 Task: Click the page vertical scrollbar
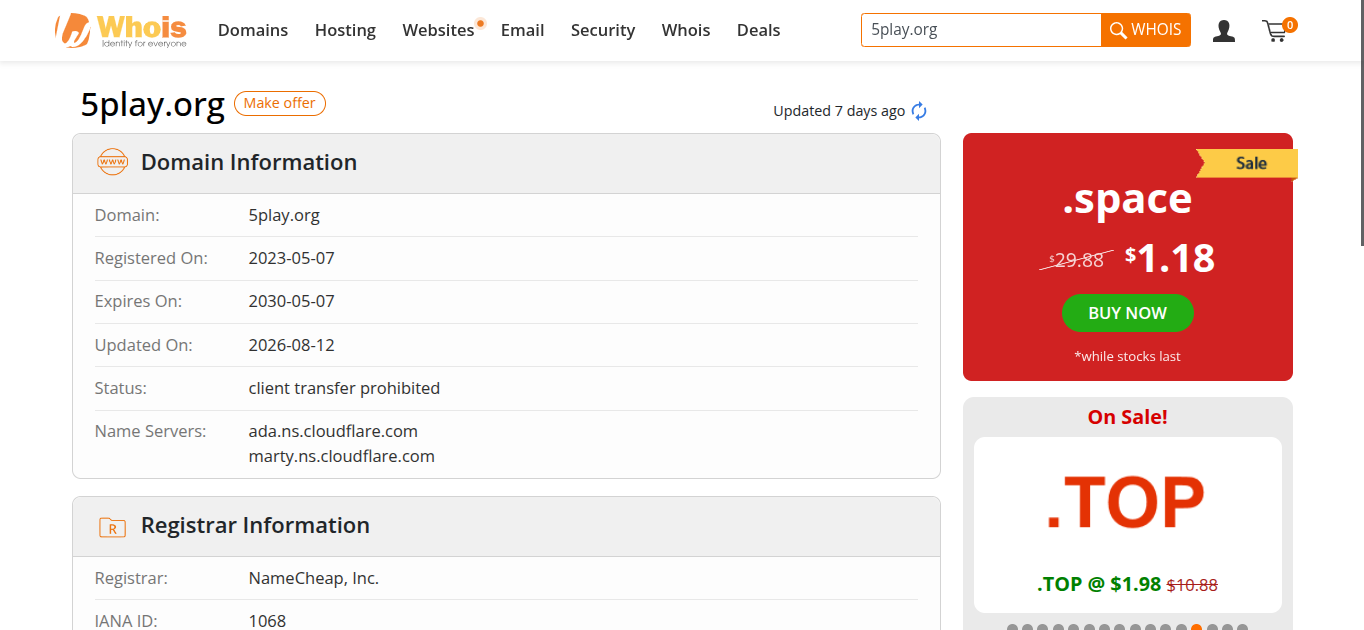point(1361,122)
